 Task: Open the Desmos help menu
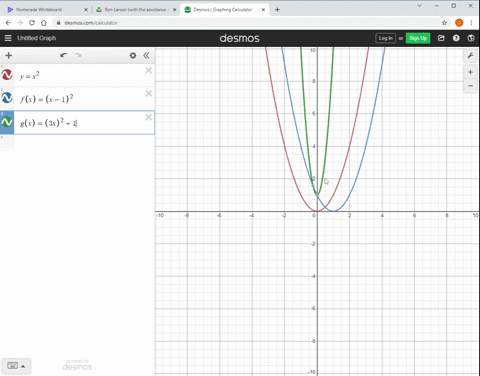[x=456, y=38]
